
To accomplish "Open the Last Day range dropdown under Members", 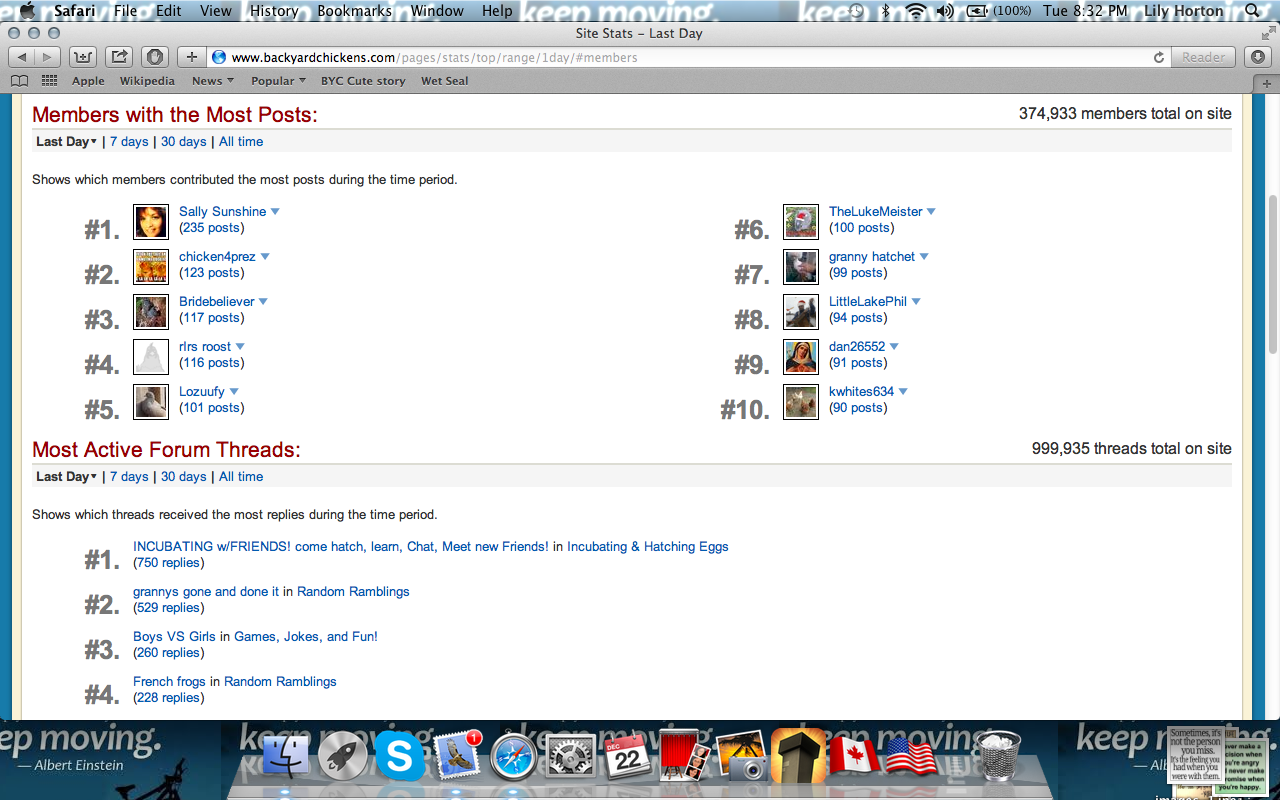I will point(66,142).
